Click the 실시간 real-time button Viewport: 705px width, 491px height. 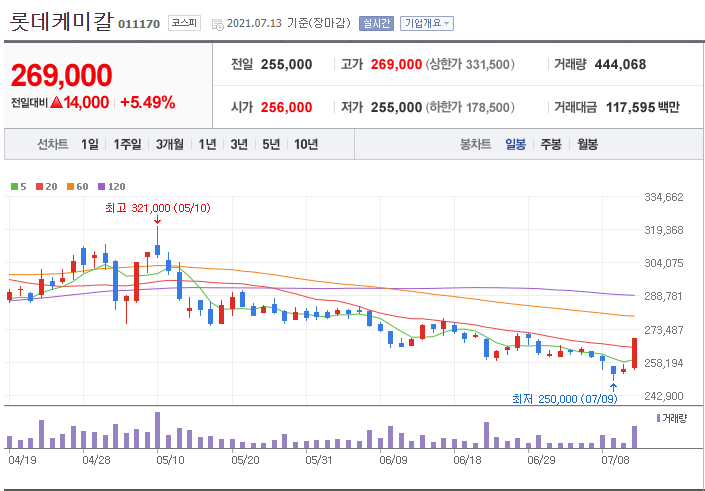376,24
